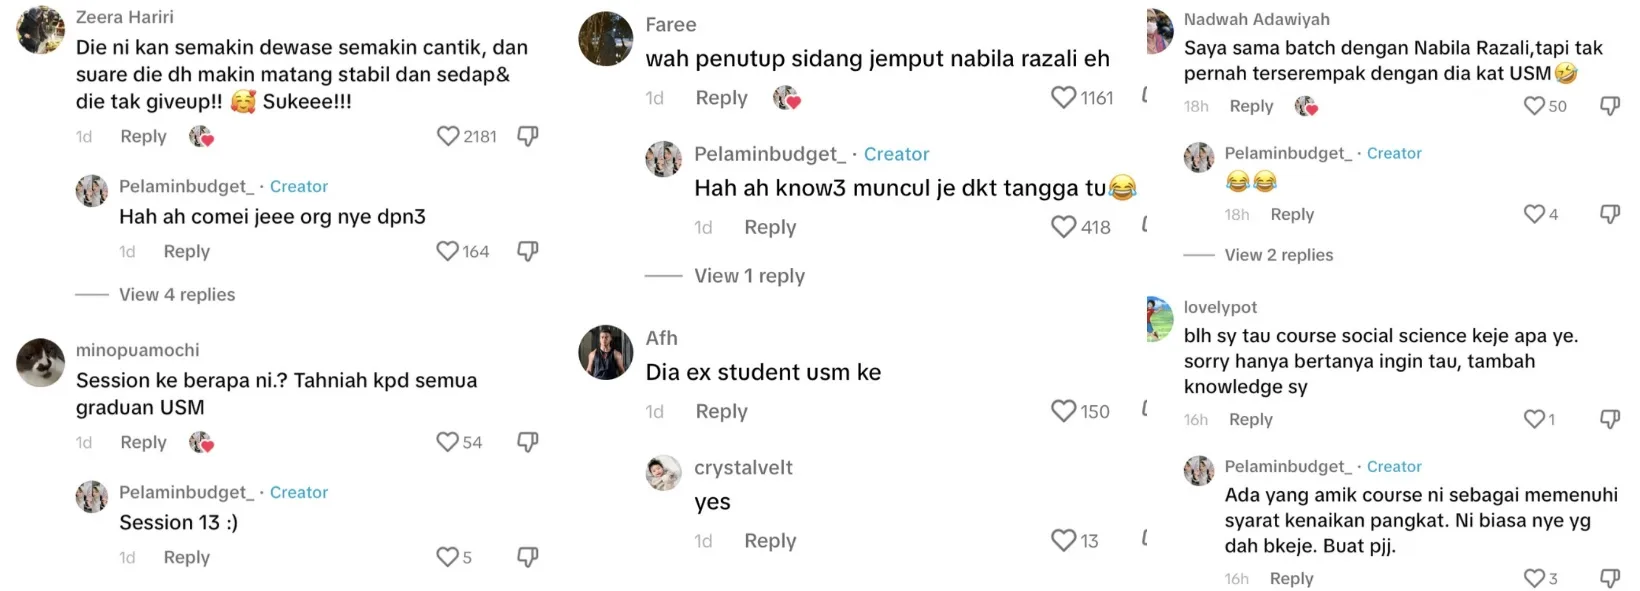Expand 'View 2 replies' under Nadwah Adawiyah
The image size is (1640, 591).
tap(1278, 255)
